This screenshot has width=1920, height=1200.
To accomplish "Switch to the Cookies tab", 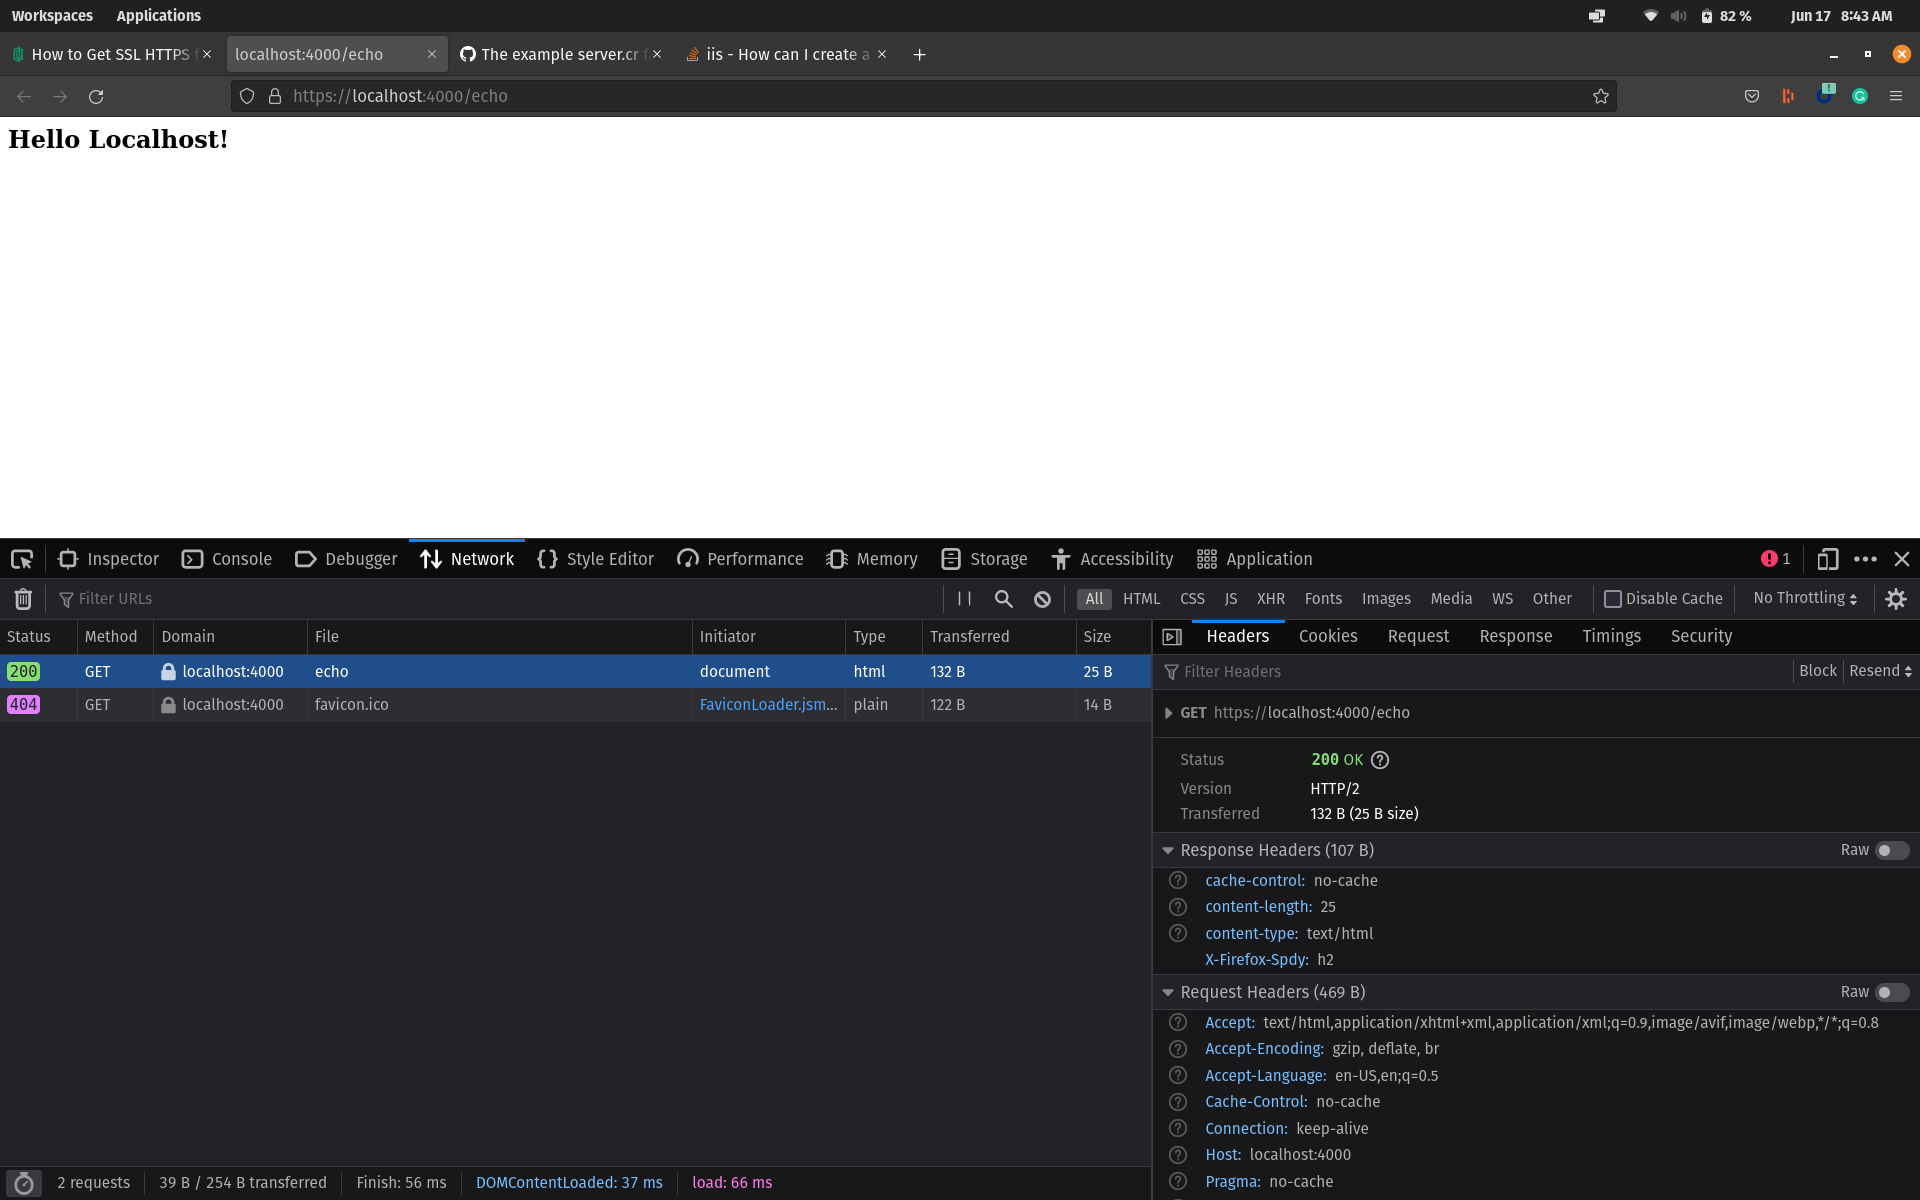I will pyautogui.click(x=1327, y=636).
